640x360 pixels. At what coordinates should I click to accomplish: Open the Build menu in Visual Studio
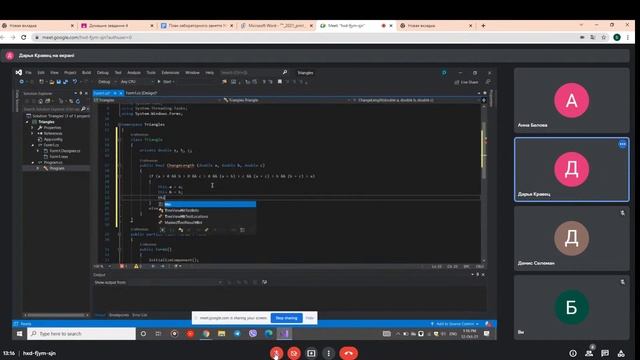(87, 73)
